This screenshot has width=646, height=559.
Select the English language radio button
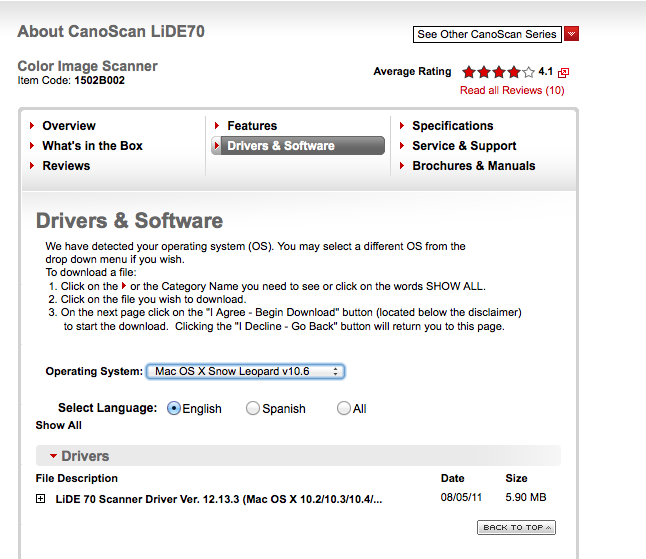point(174,408)
